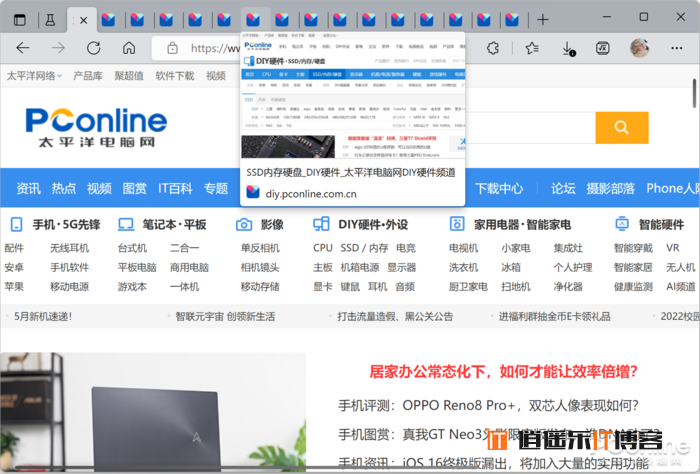Select 专题 in the blue navigation bar

point(216,188)
